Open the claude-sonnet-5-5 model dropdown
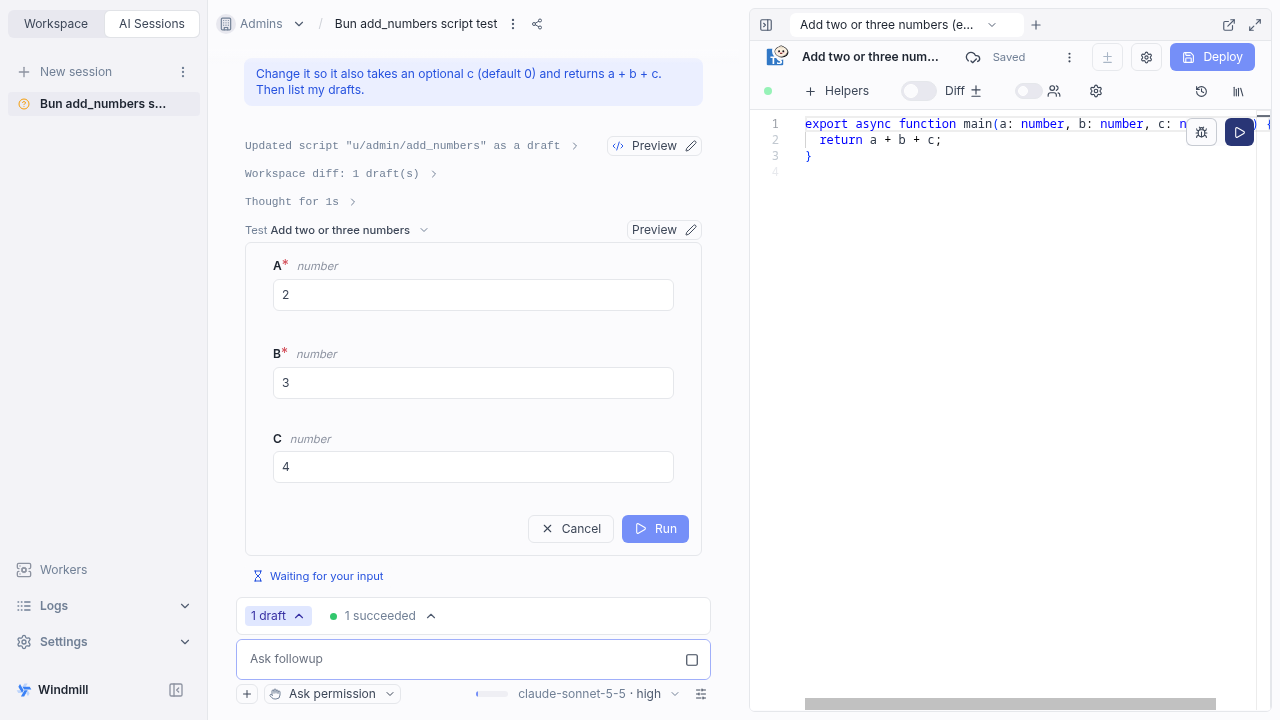This screenshot has height=720, width=1280. tap(598, 694)
